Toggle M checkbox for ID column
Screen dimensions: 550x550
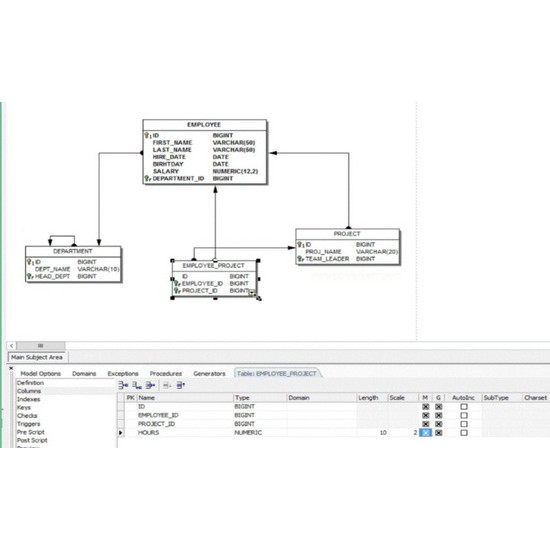coord(425,407)
